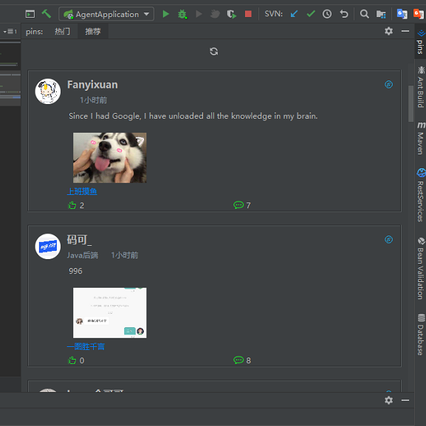Open the bottom panel gear options
Viewport: 426px width, 426px height.
point(389,400)
